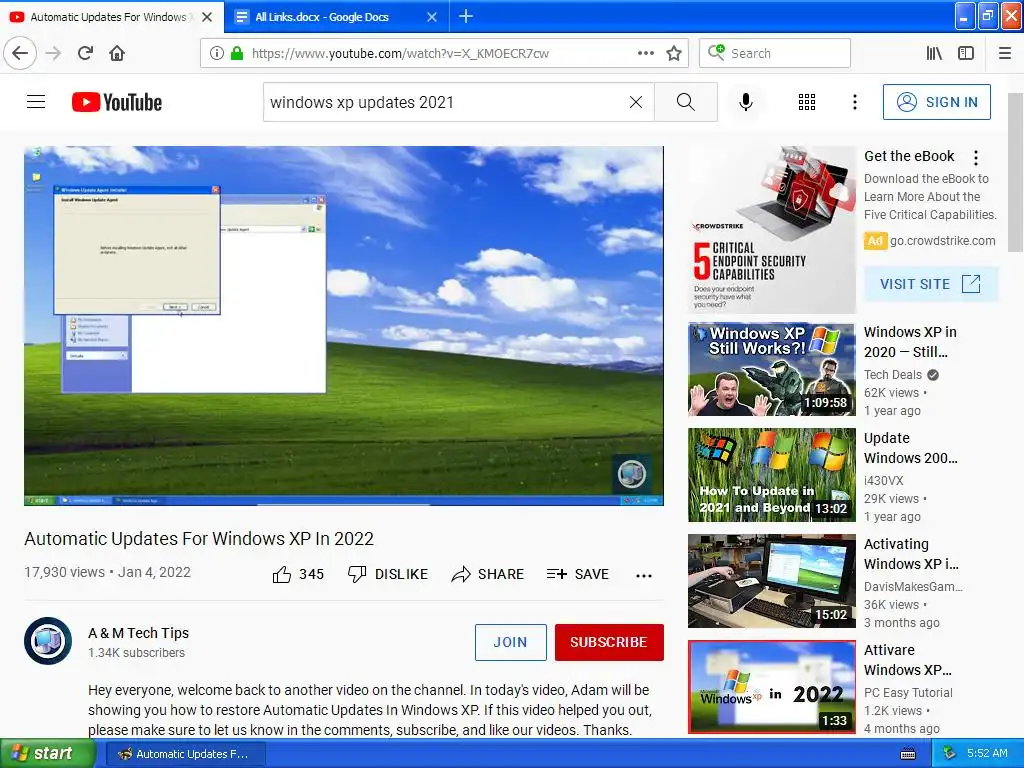The height and width of the screenshot is (768, 1024).
Task: Click the URL address bar field
Action: coord(444,53)
